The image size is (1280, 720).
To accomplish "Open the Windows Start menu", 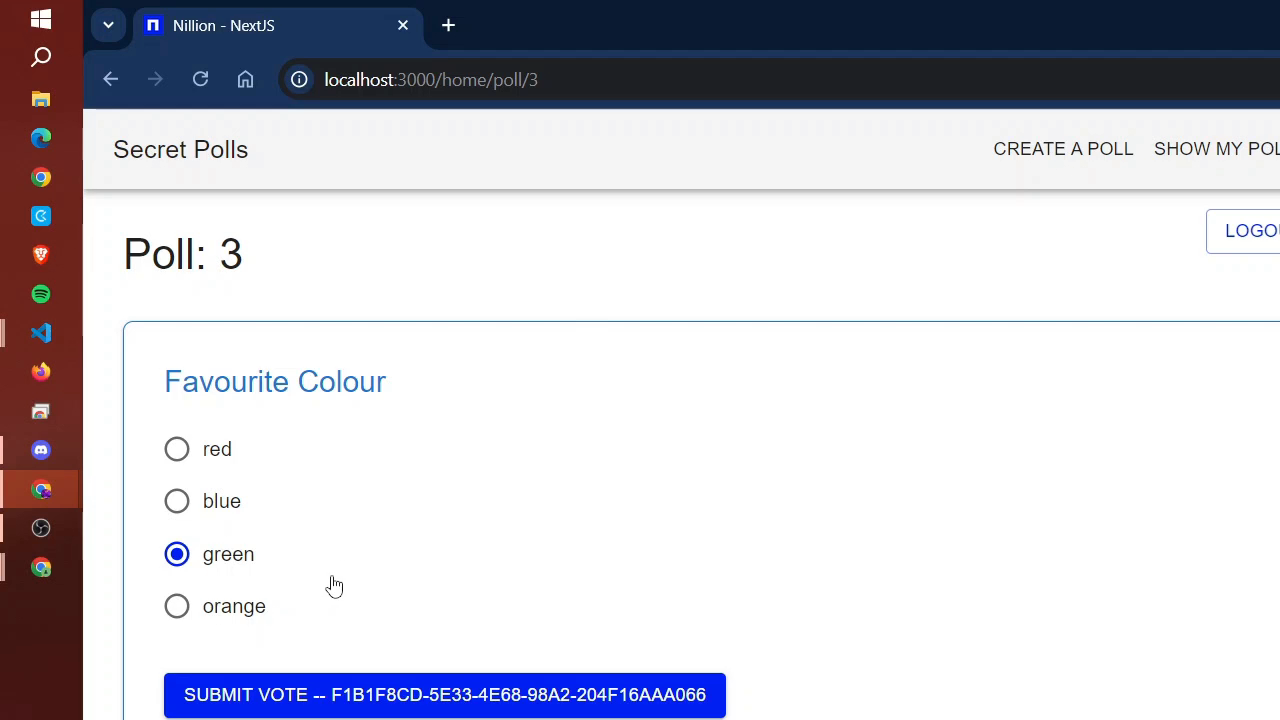I will (x=41, y=19).
